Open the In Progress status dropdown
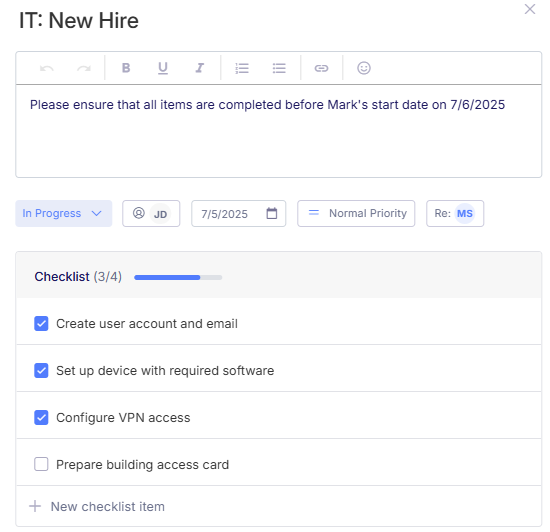The image size is (550, 532). tap(63, 213)
